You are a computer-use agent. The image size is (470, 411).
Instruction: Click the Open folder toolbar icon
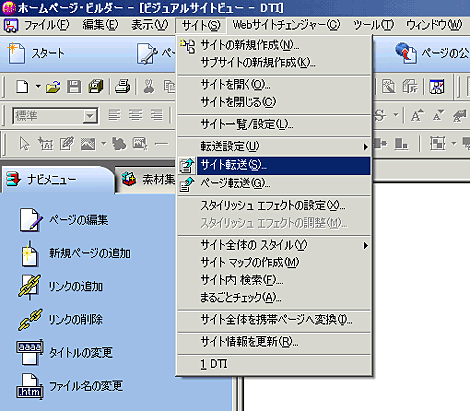tap(53, 87)
